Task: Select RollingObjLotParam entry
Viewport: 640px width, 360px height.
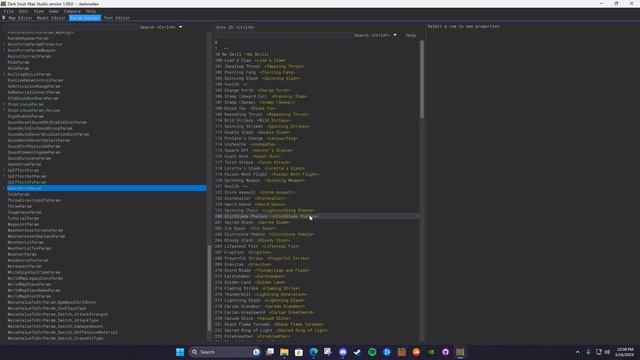Action: pos(29,74)
